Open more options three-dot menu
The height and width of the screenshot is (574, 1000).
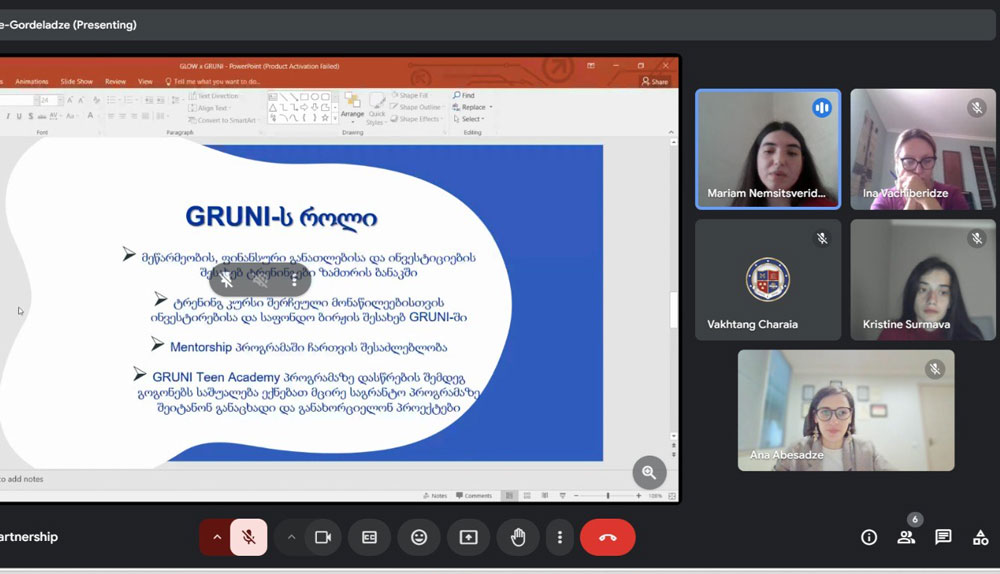click(559, 537)
